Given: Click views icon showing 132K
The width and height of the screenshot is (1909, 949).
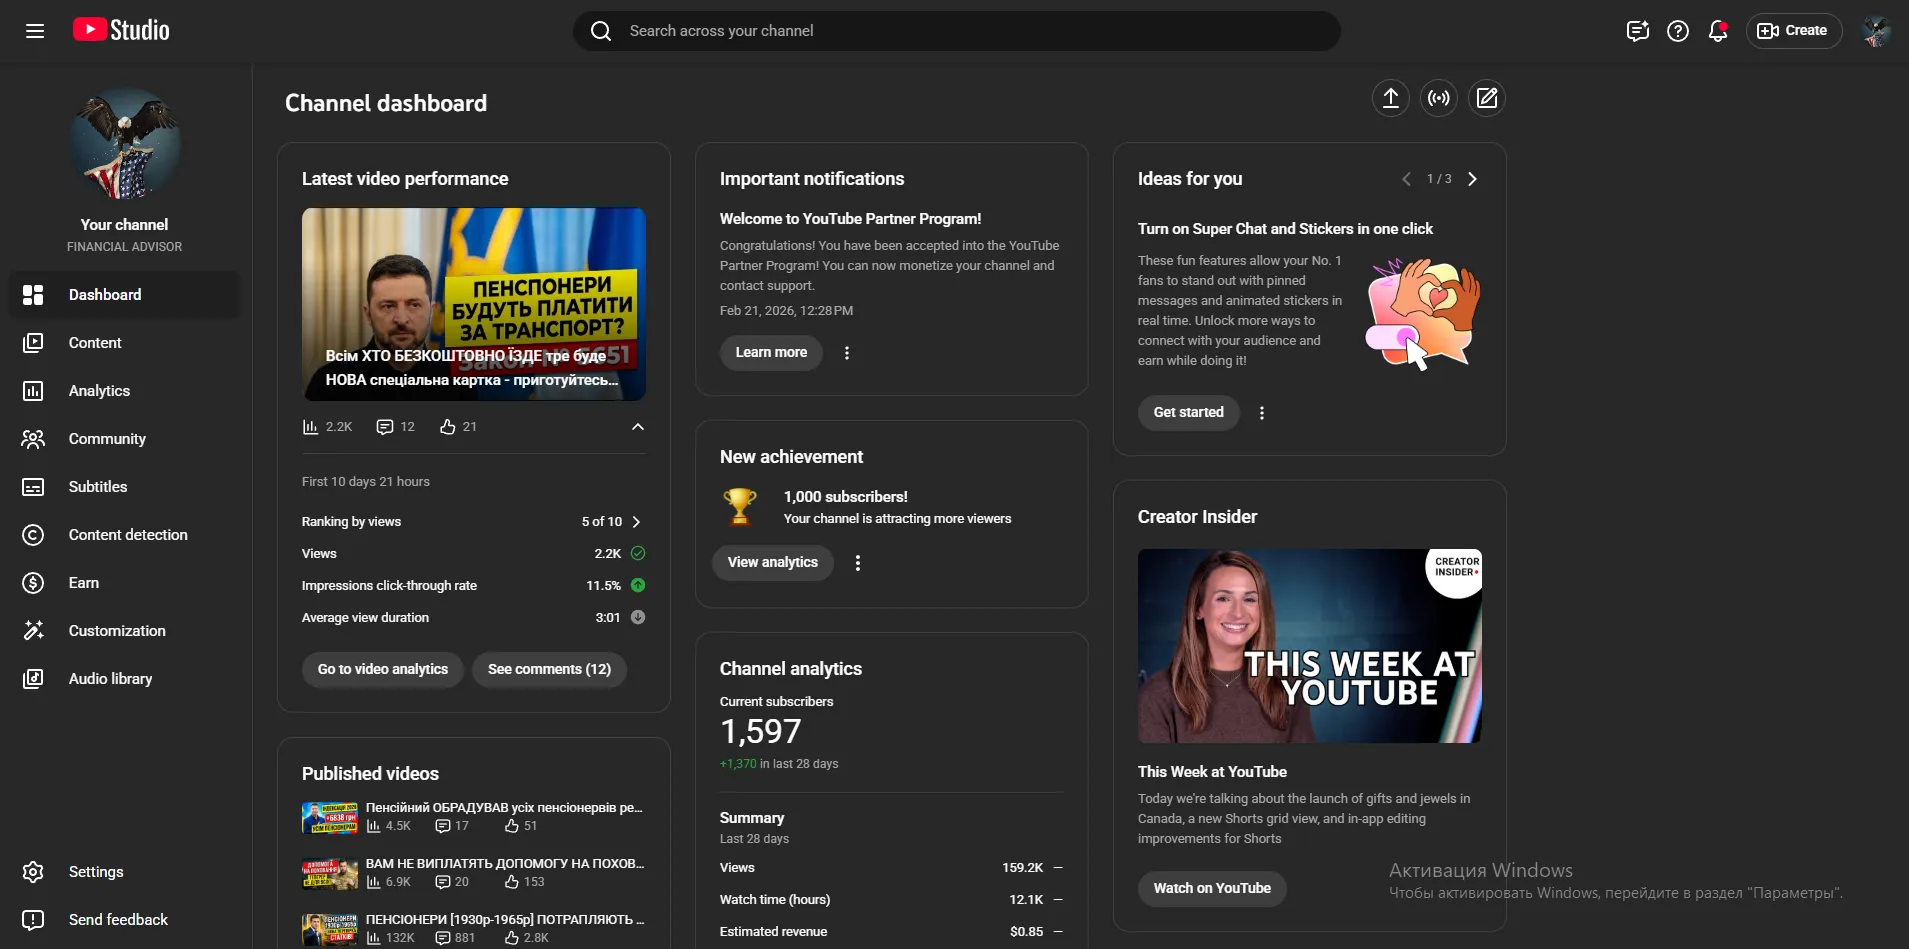Looking at the screenshot, I should click(373, 938).
